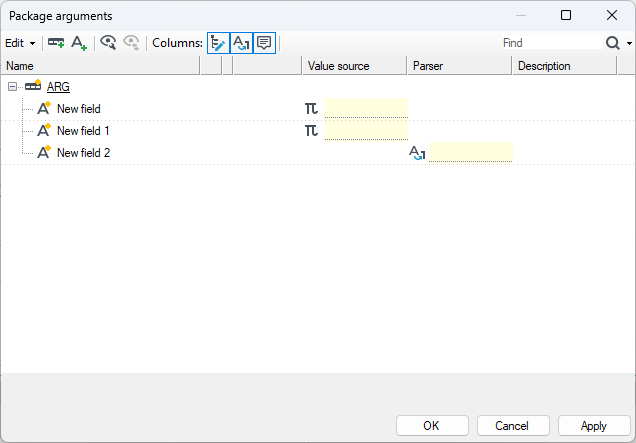The image size is (636, 443).
Task: Click the Parser column header
Action: click(x=460, y=66)
